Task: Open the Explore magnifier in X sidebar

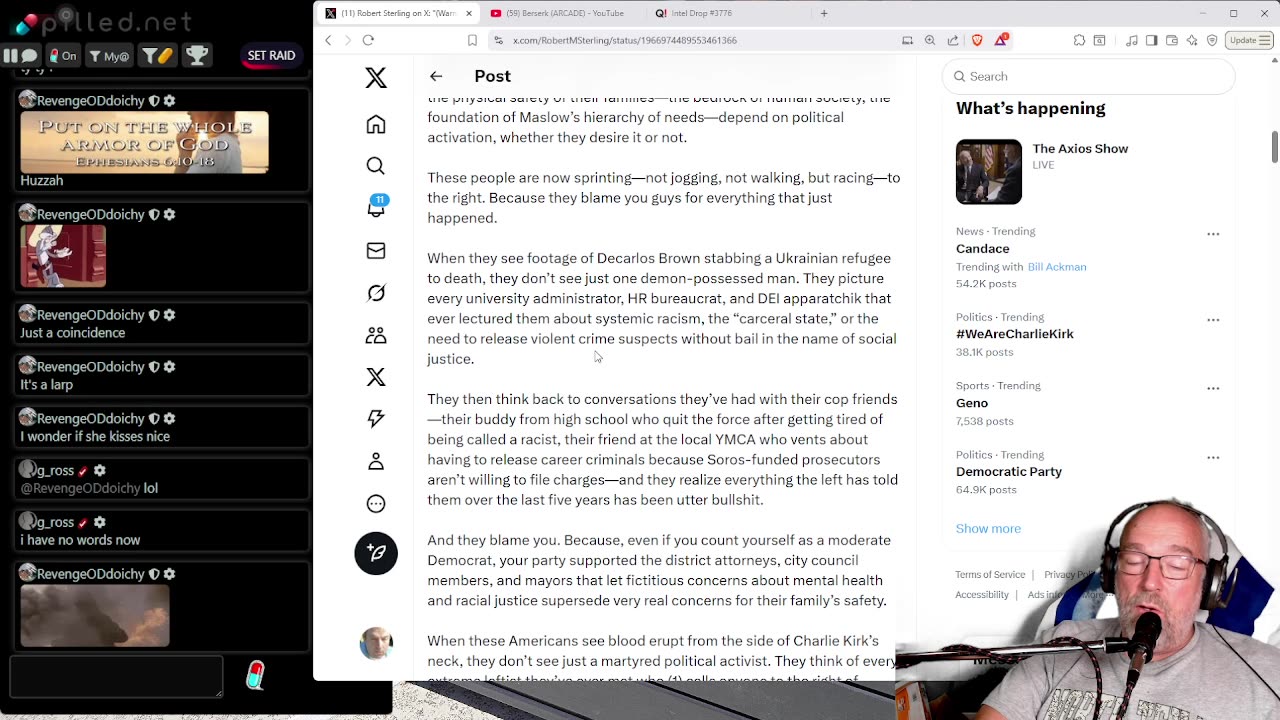Action: pyautogui.click(x=376, y=166)
